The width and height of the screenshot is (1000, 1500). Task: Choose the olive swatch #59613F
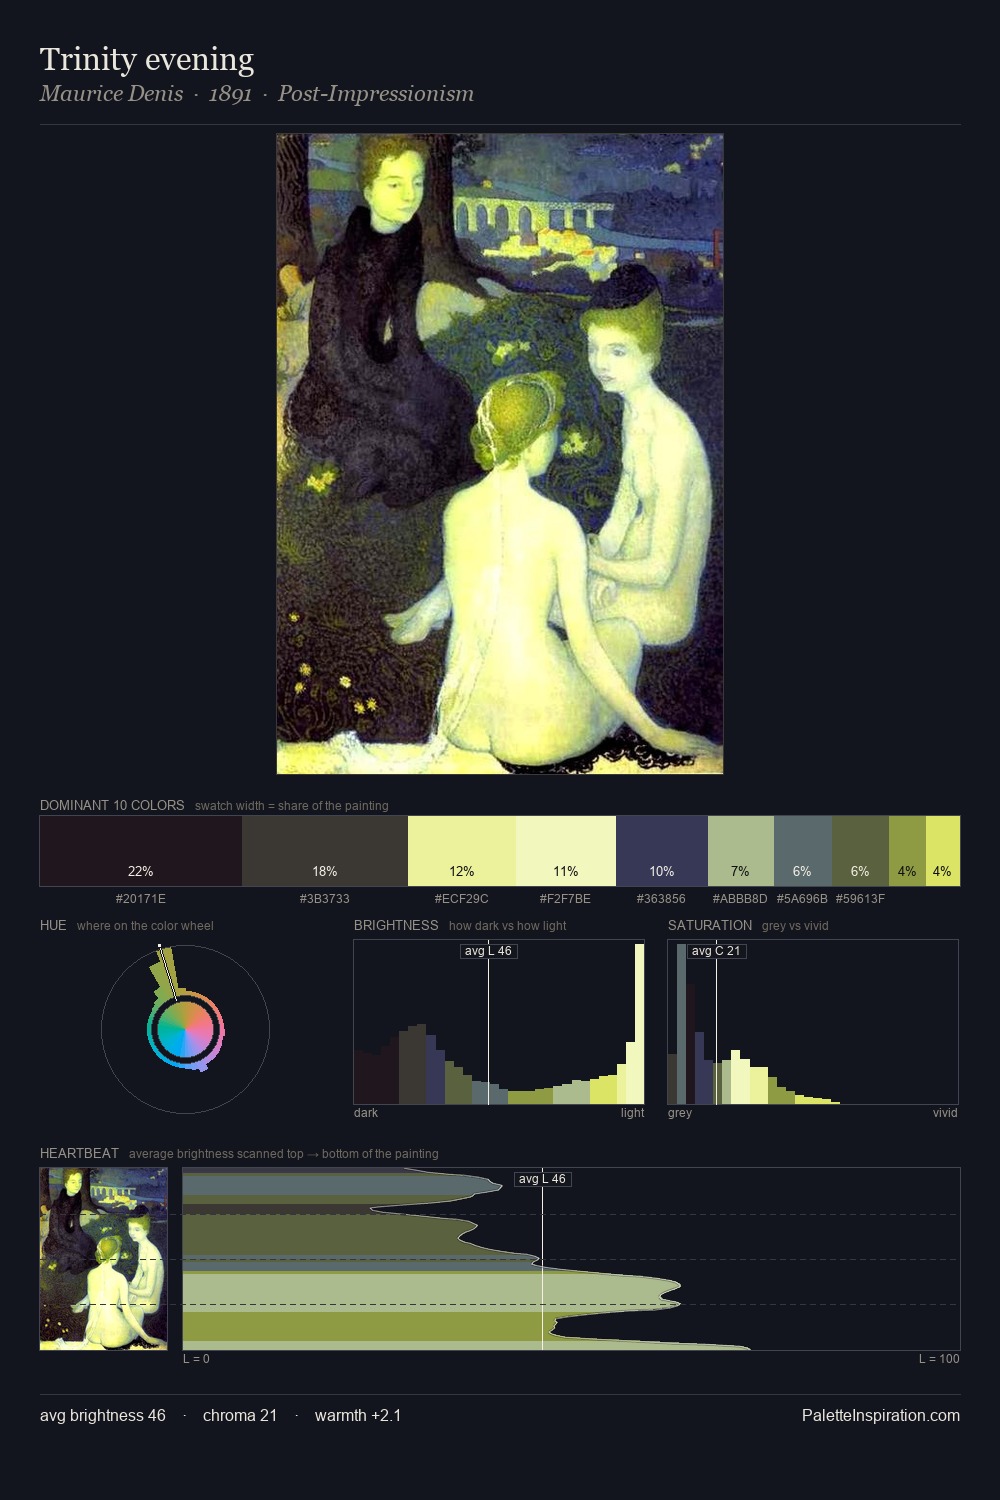(860, 851)
